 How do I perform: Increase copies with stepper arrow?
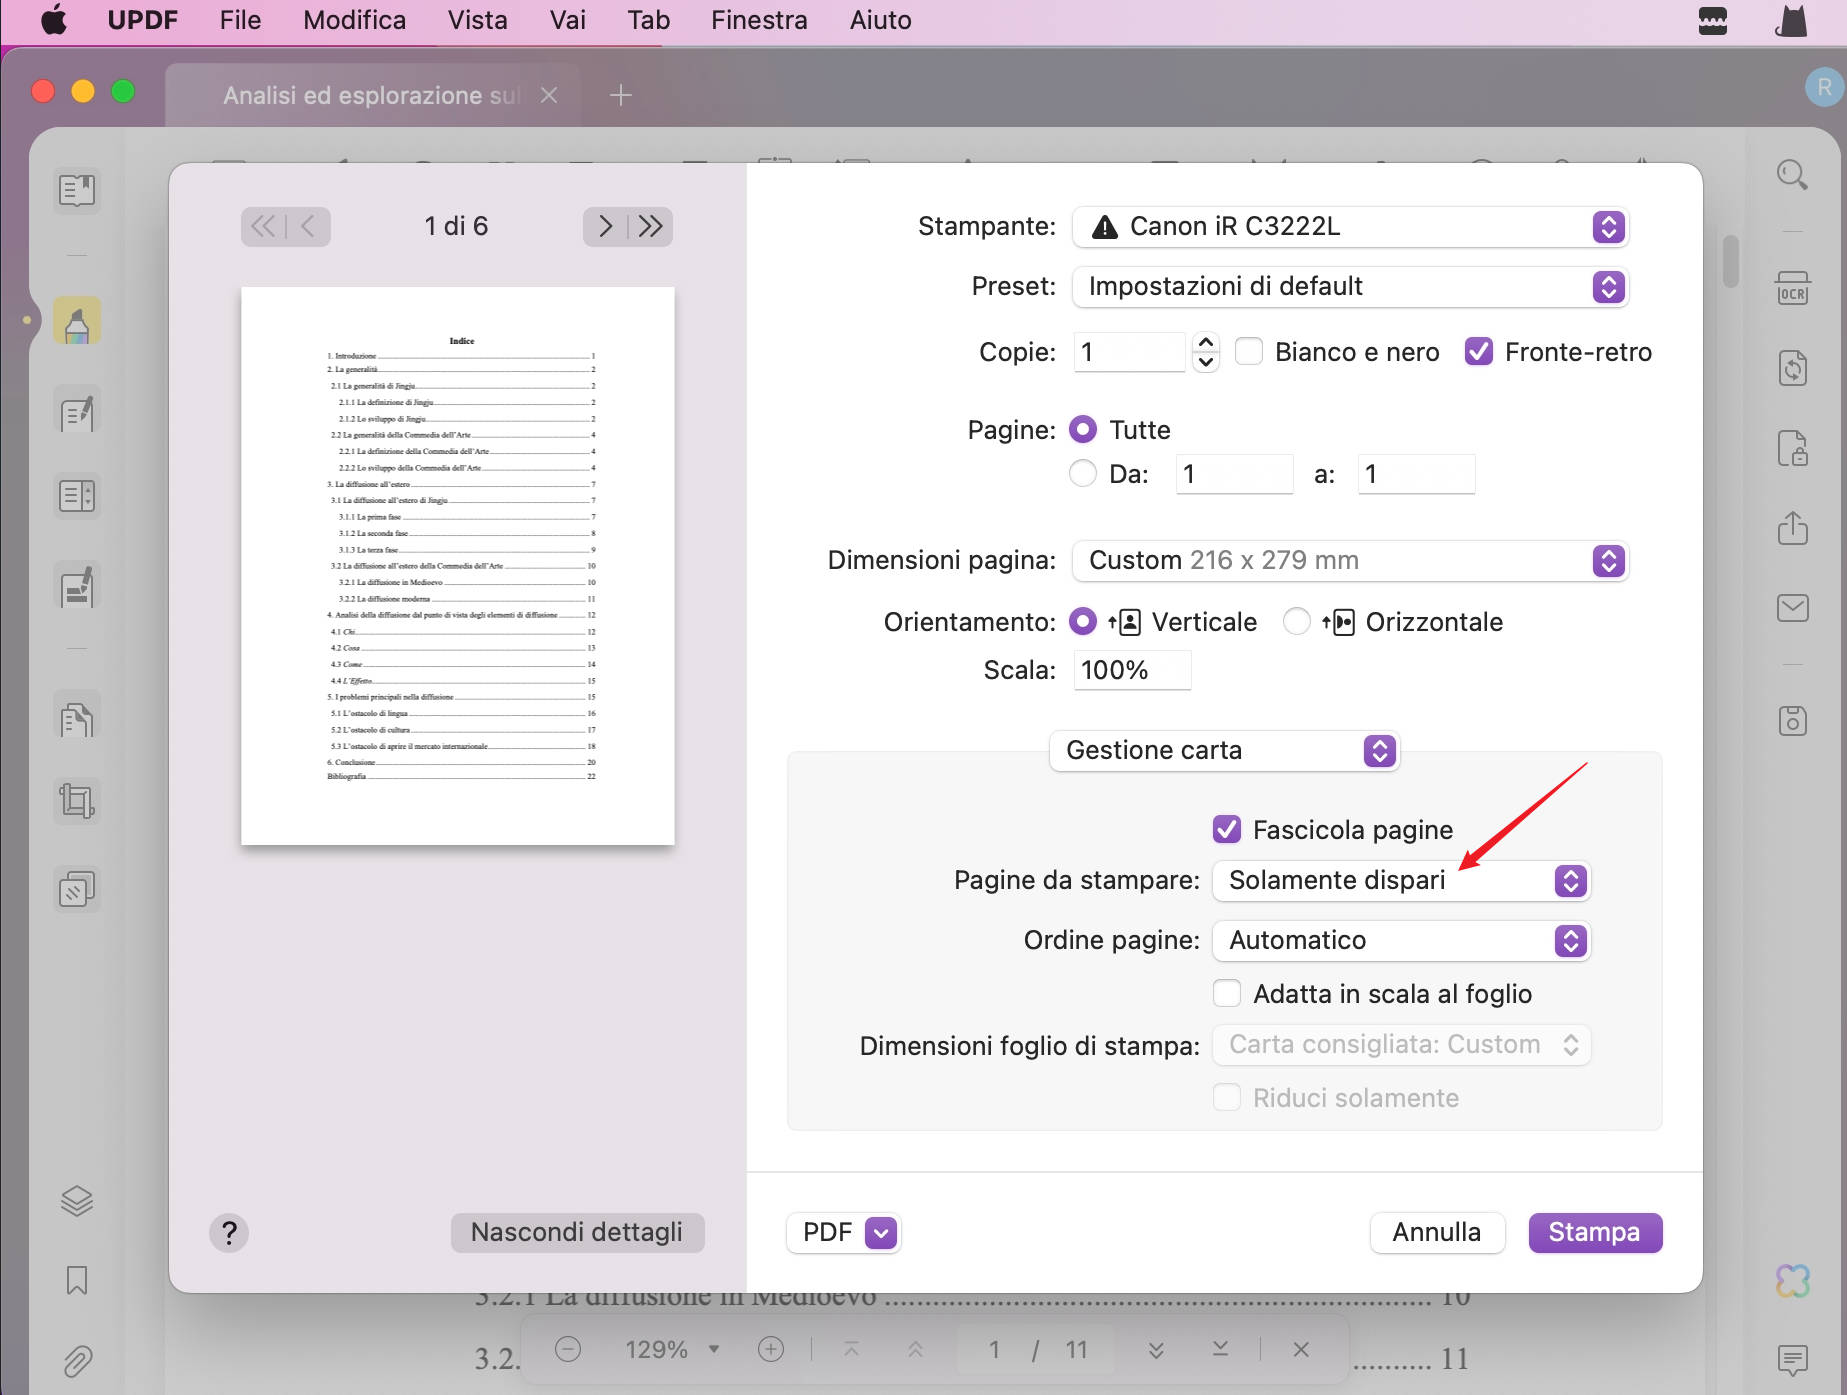(1206, 342)
